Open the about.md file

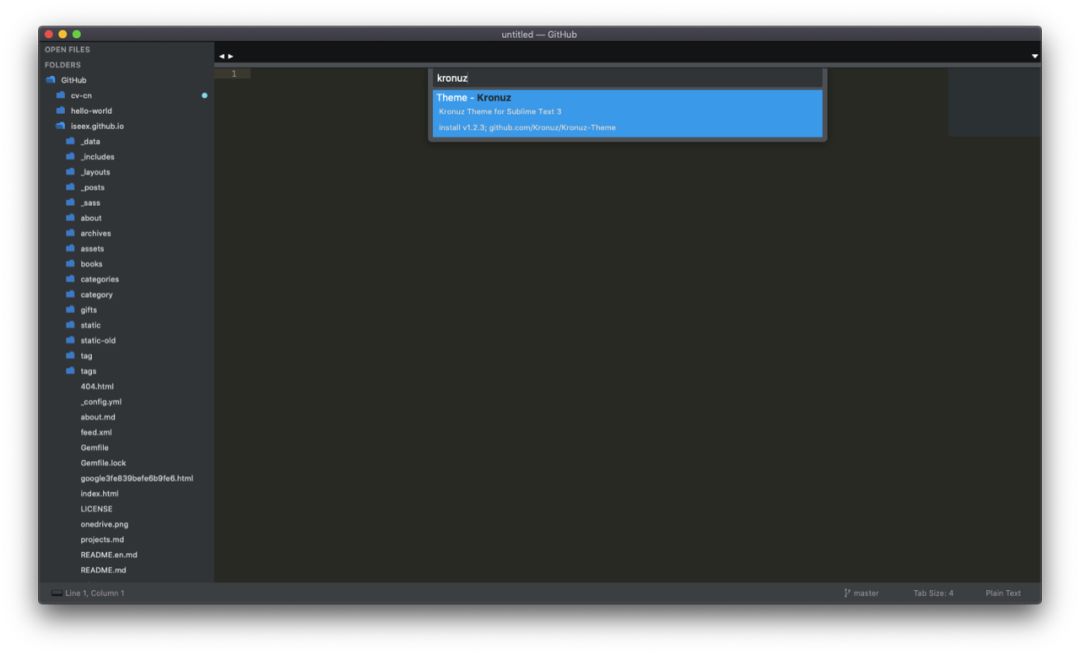pos(98,417)
